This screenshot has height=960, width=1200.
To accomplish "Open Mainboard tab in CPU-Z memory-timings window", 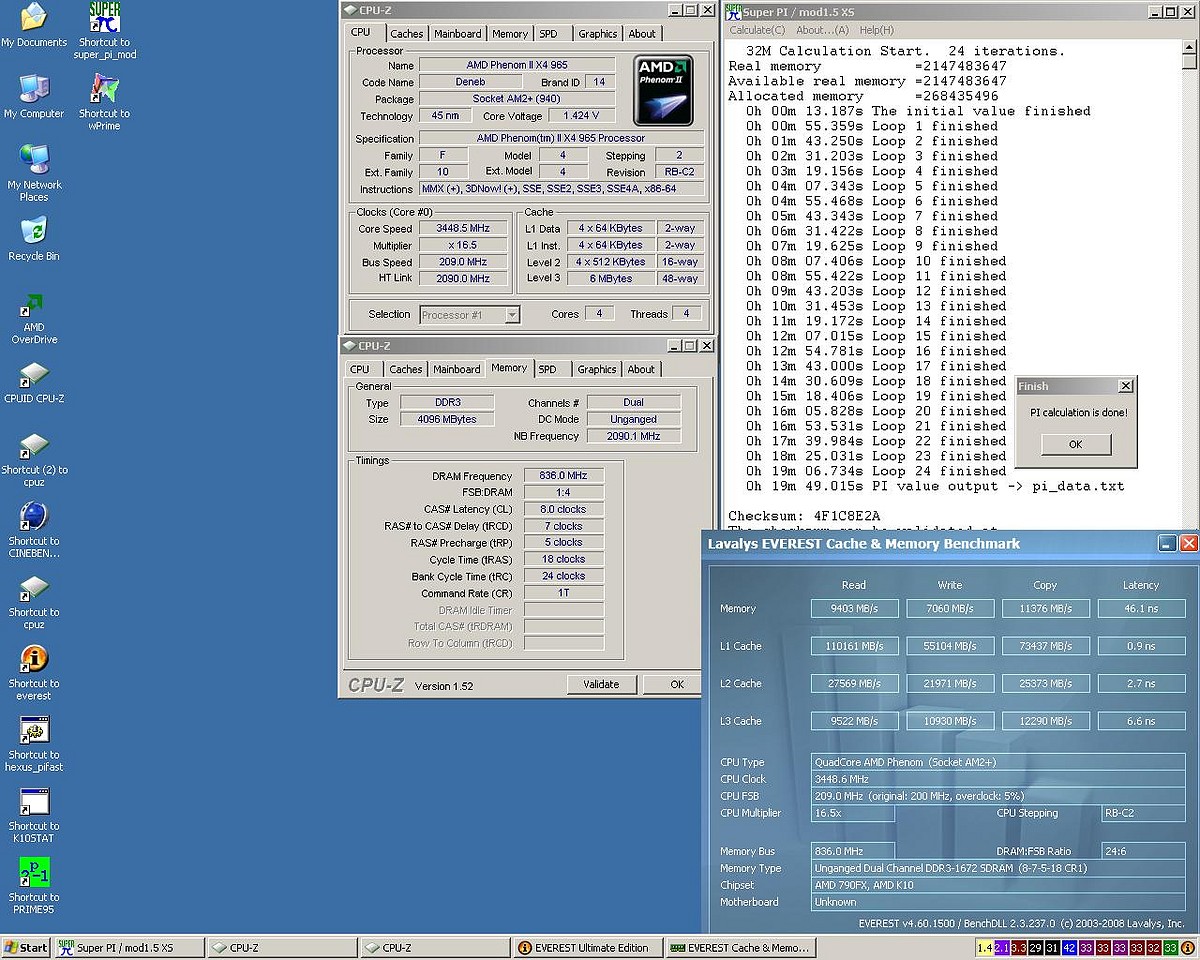I will point(457,369).
